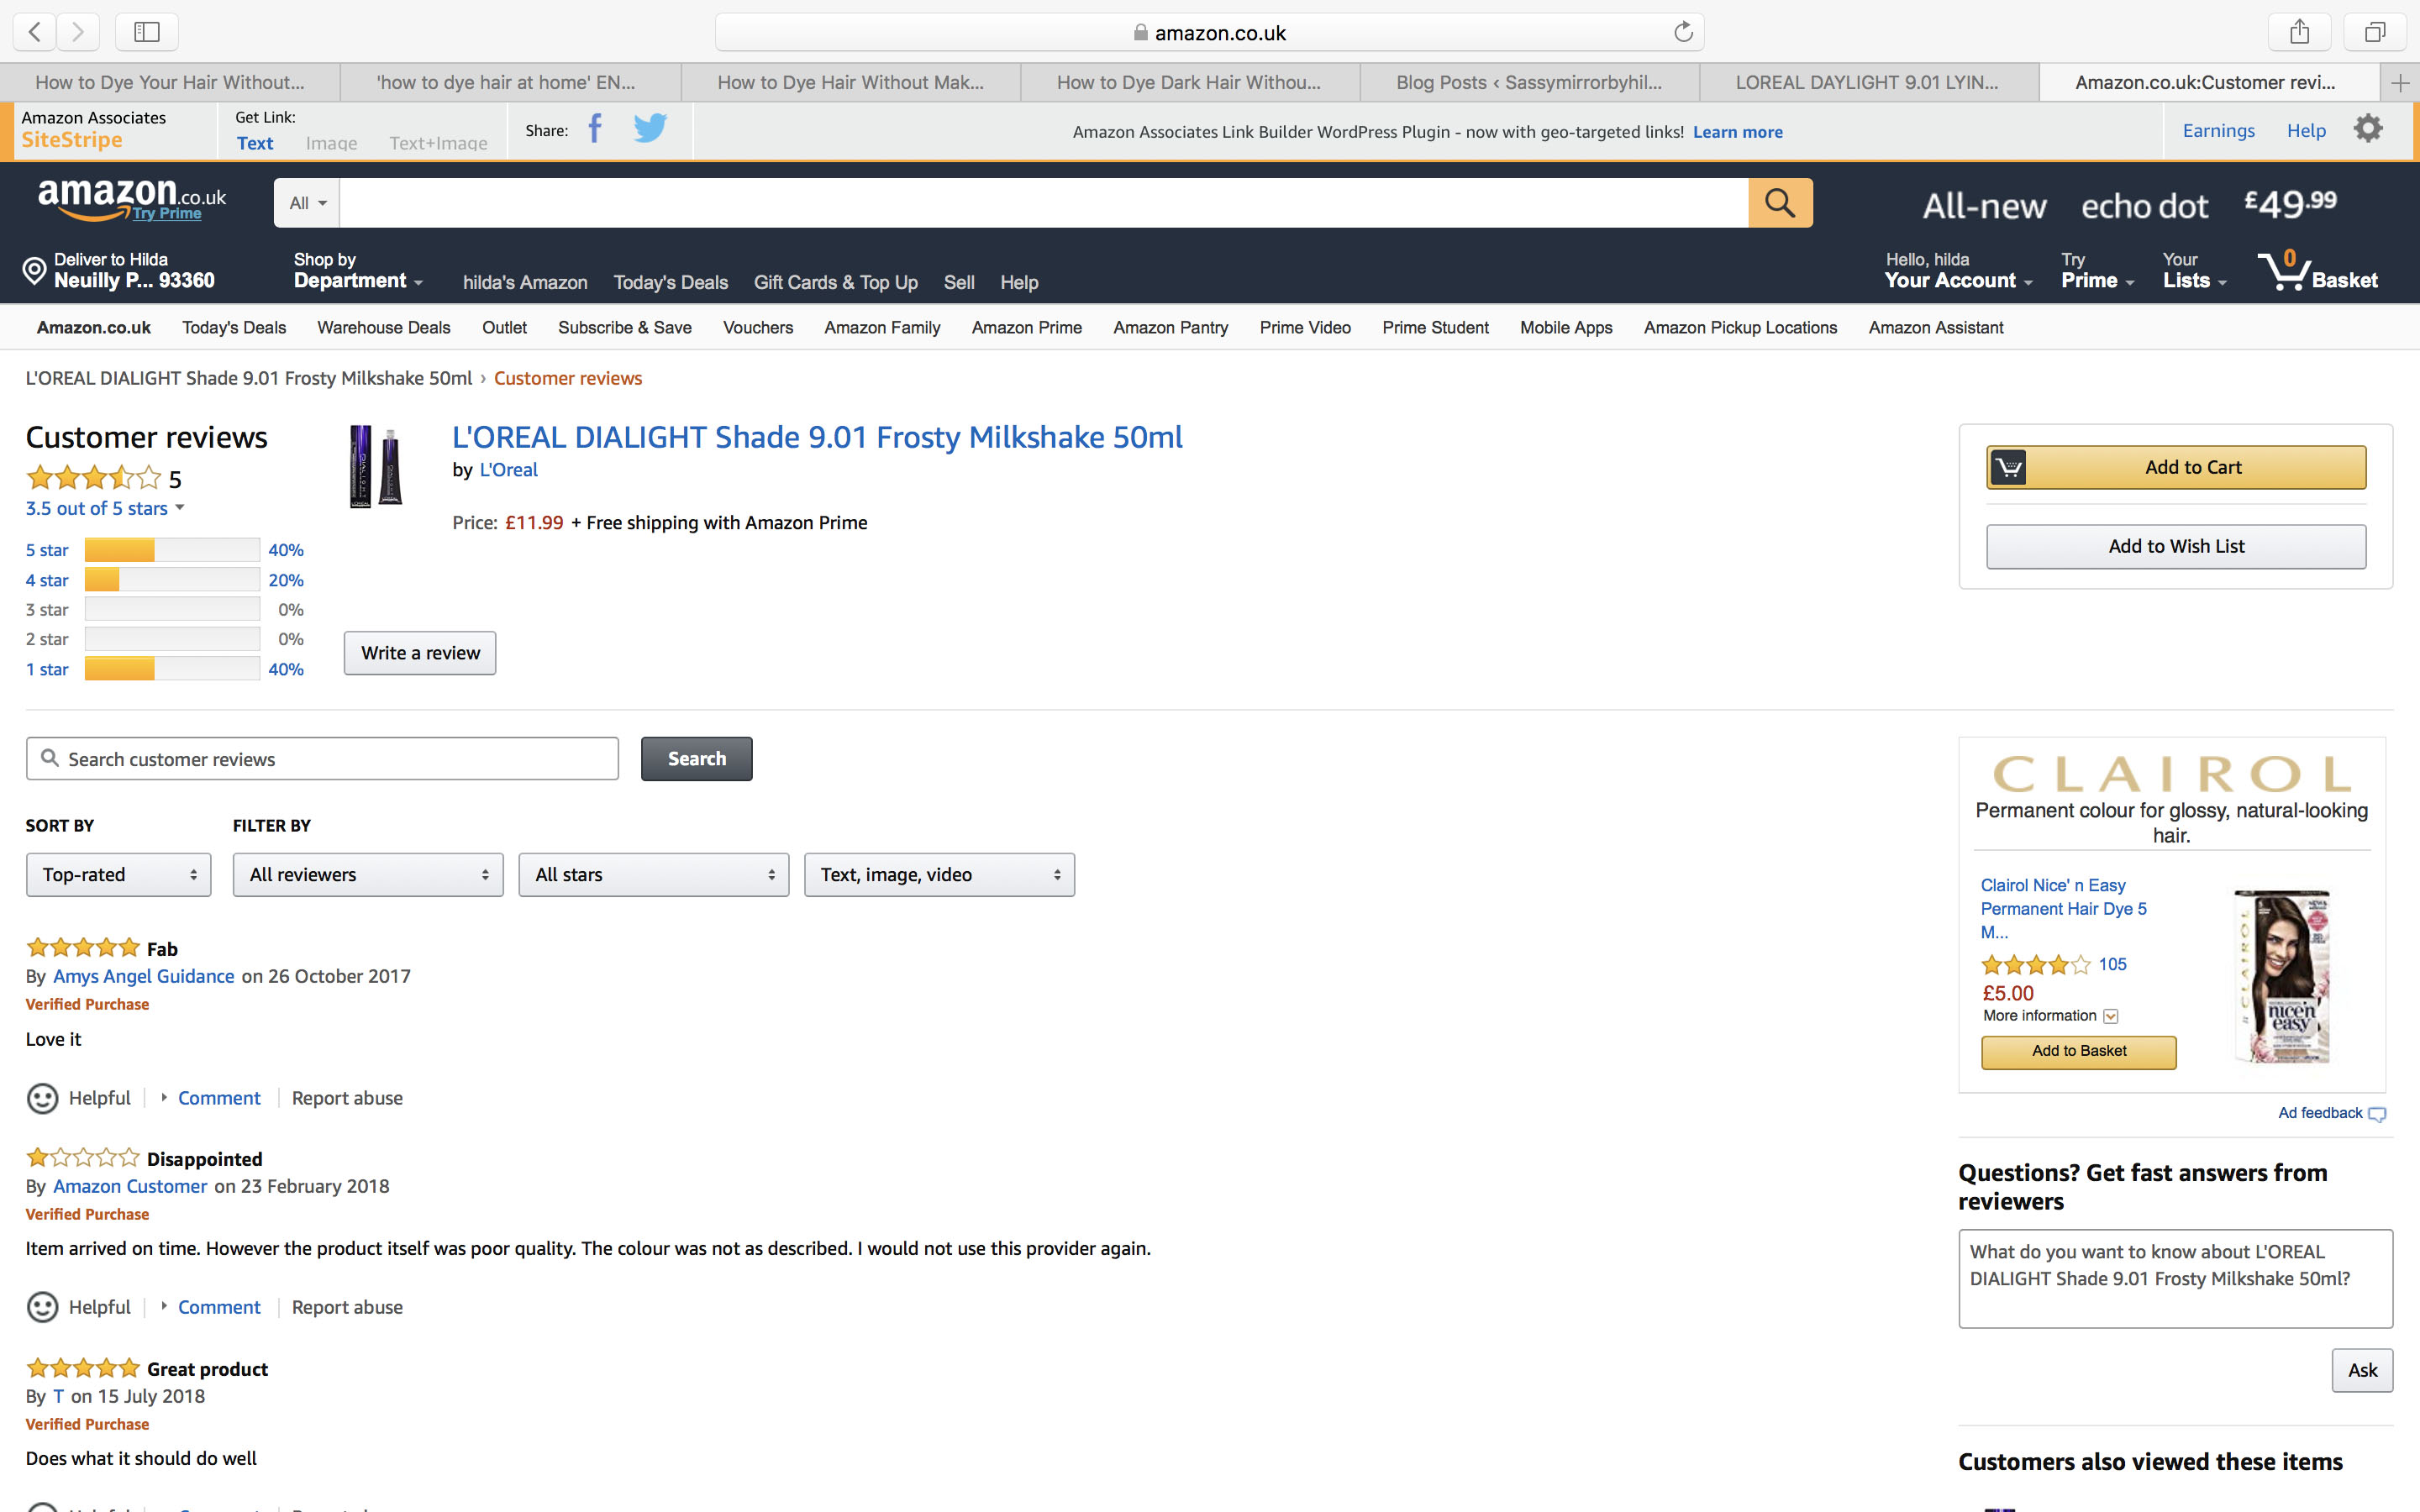
Task: Open the 'All stars' filter dropdown
Action: pyautogui.click(x=653, y=874)
